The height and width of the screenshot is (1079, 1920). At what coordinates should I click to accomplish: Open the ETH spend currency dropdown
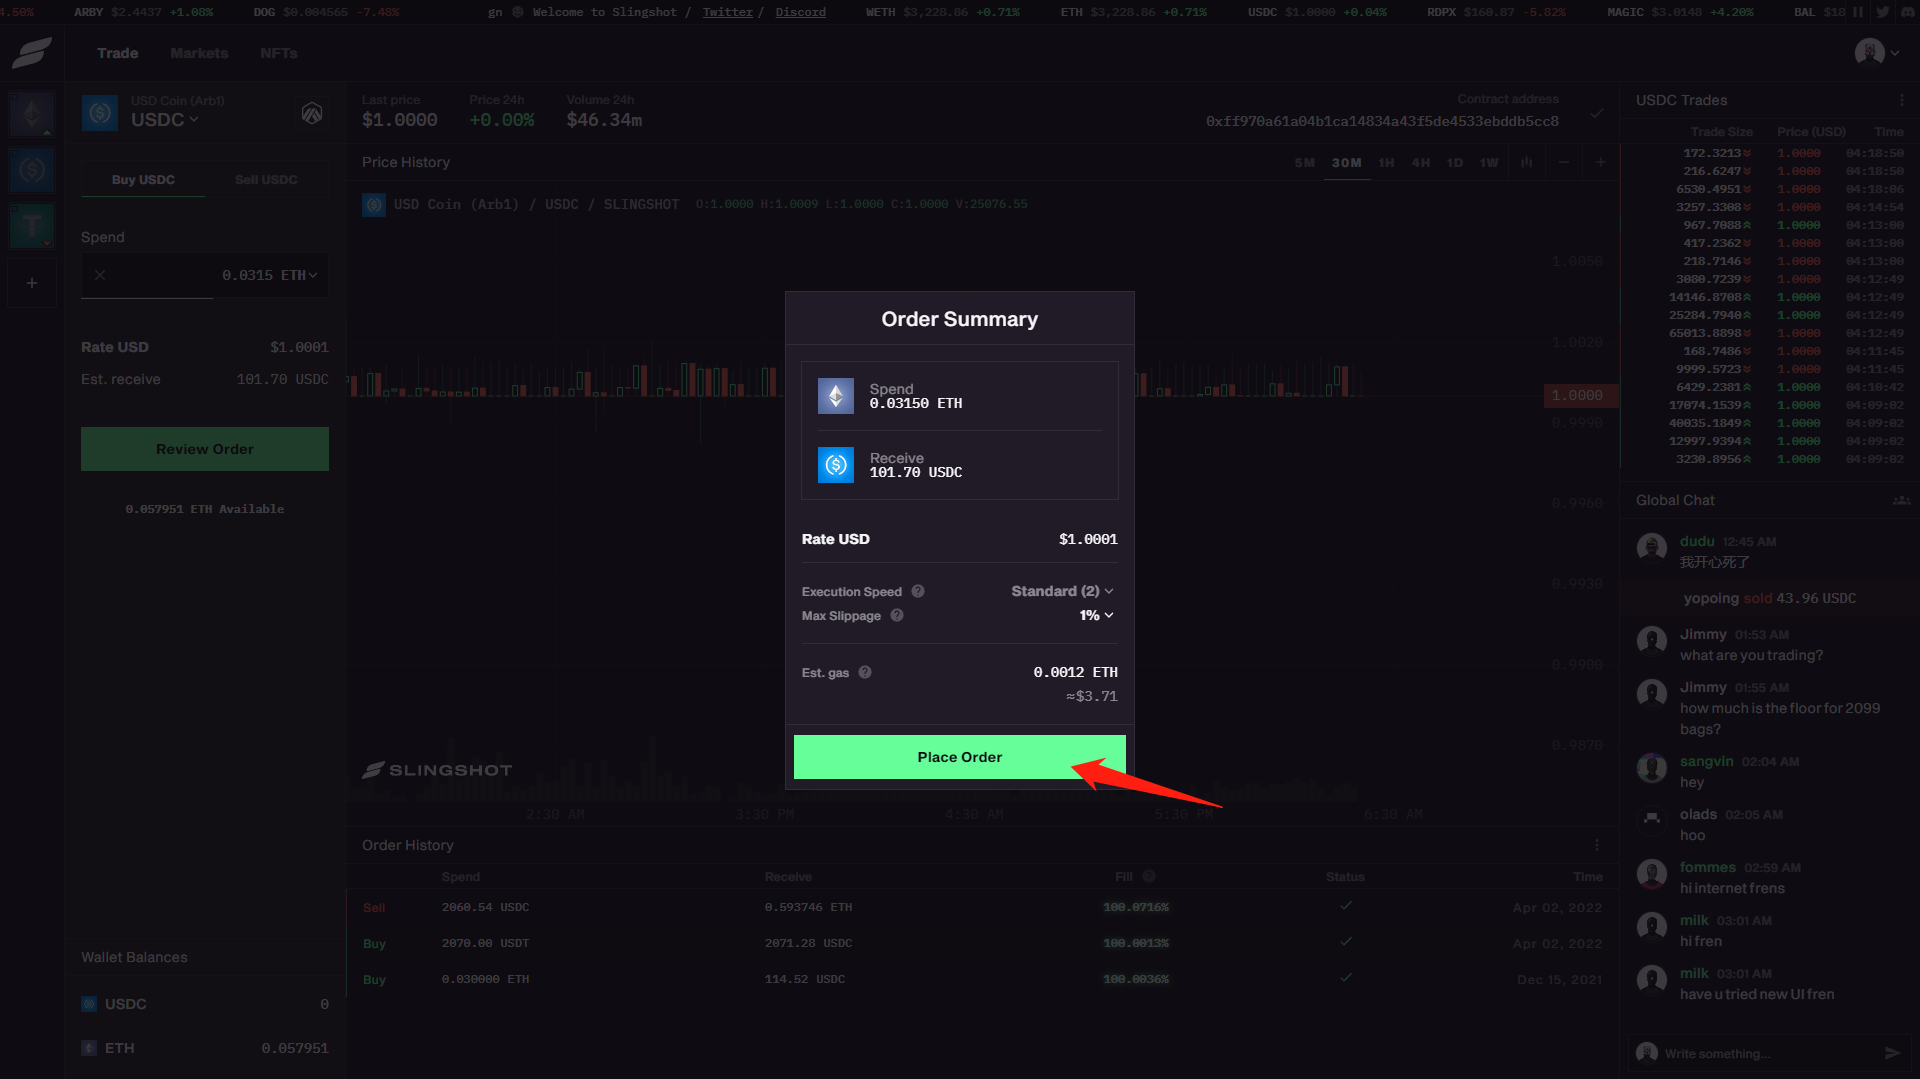299,275
